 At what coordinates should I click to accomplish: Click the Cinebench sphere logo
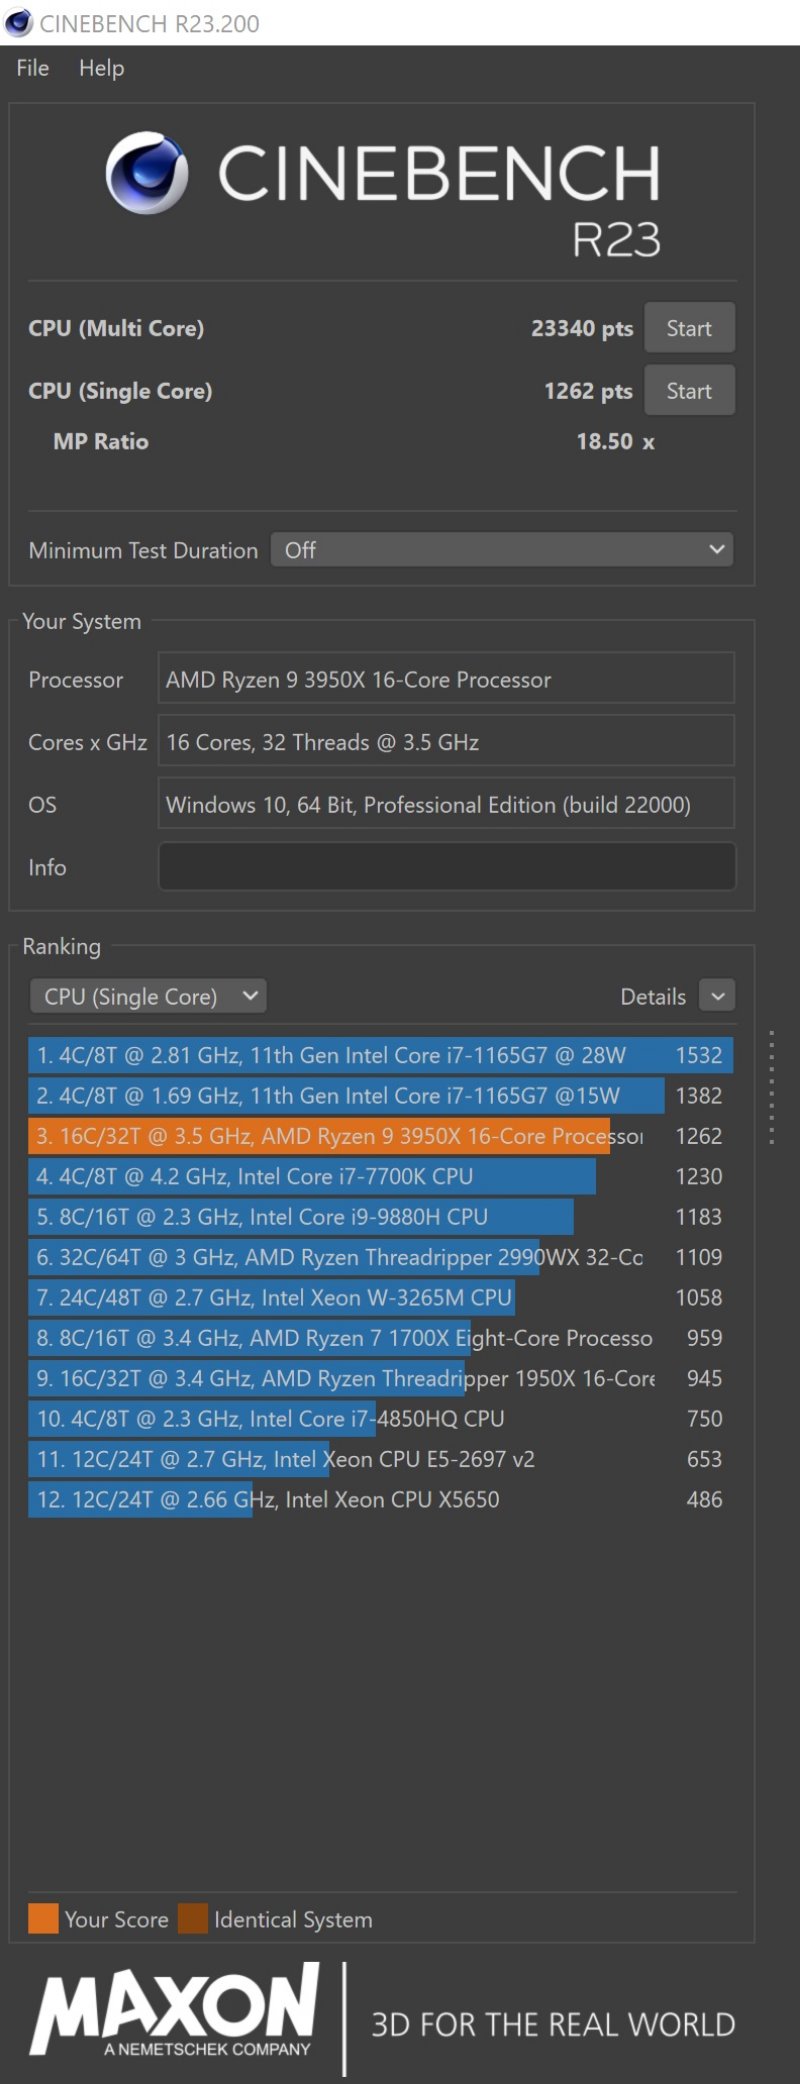(x=147, y=173)
